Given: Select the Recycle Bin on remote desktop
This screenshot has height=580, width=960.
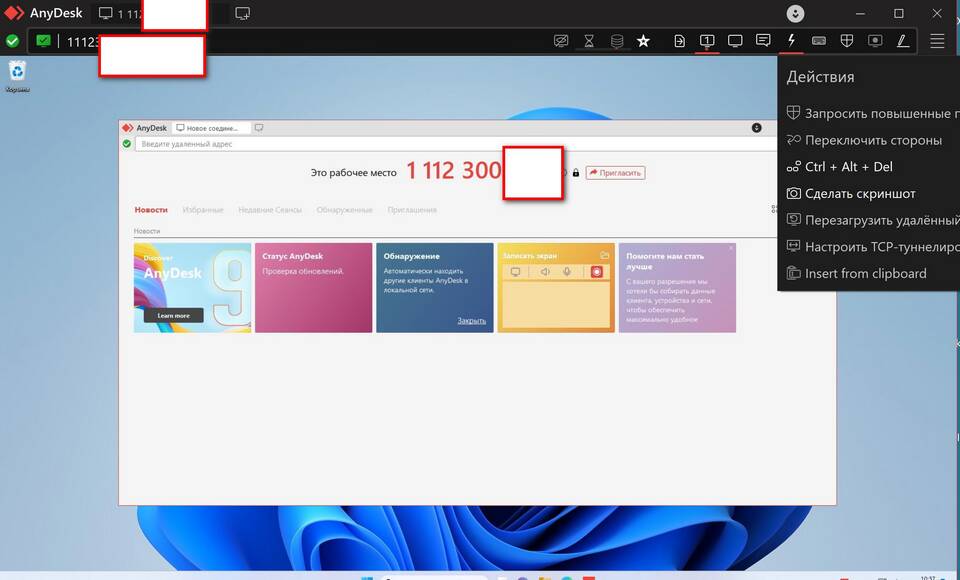Looking at the screenshot, I should pos(17,76).
